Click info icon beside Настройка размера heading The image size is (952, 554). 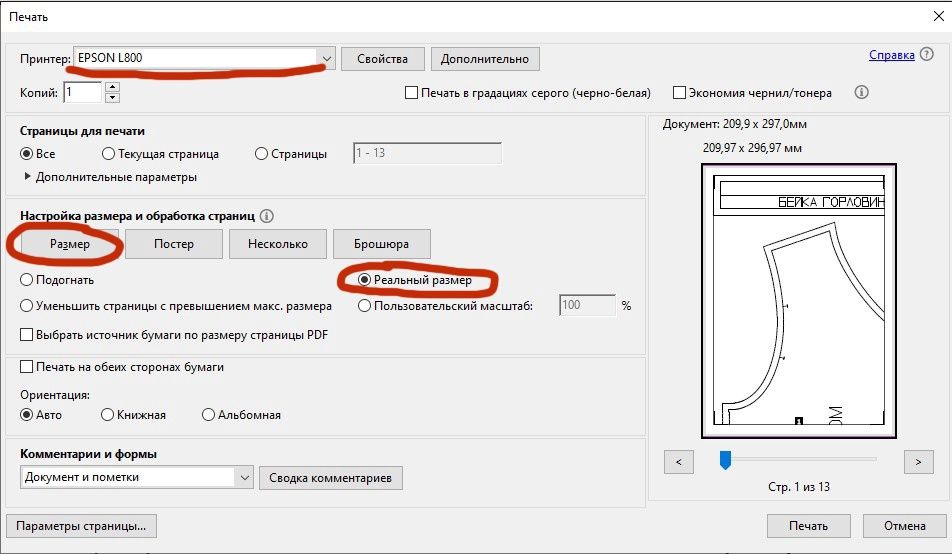pos(267,215)
